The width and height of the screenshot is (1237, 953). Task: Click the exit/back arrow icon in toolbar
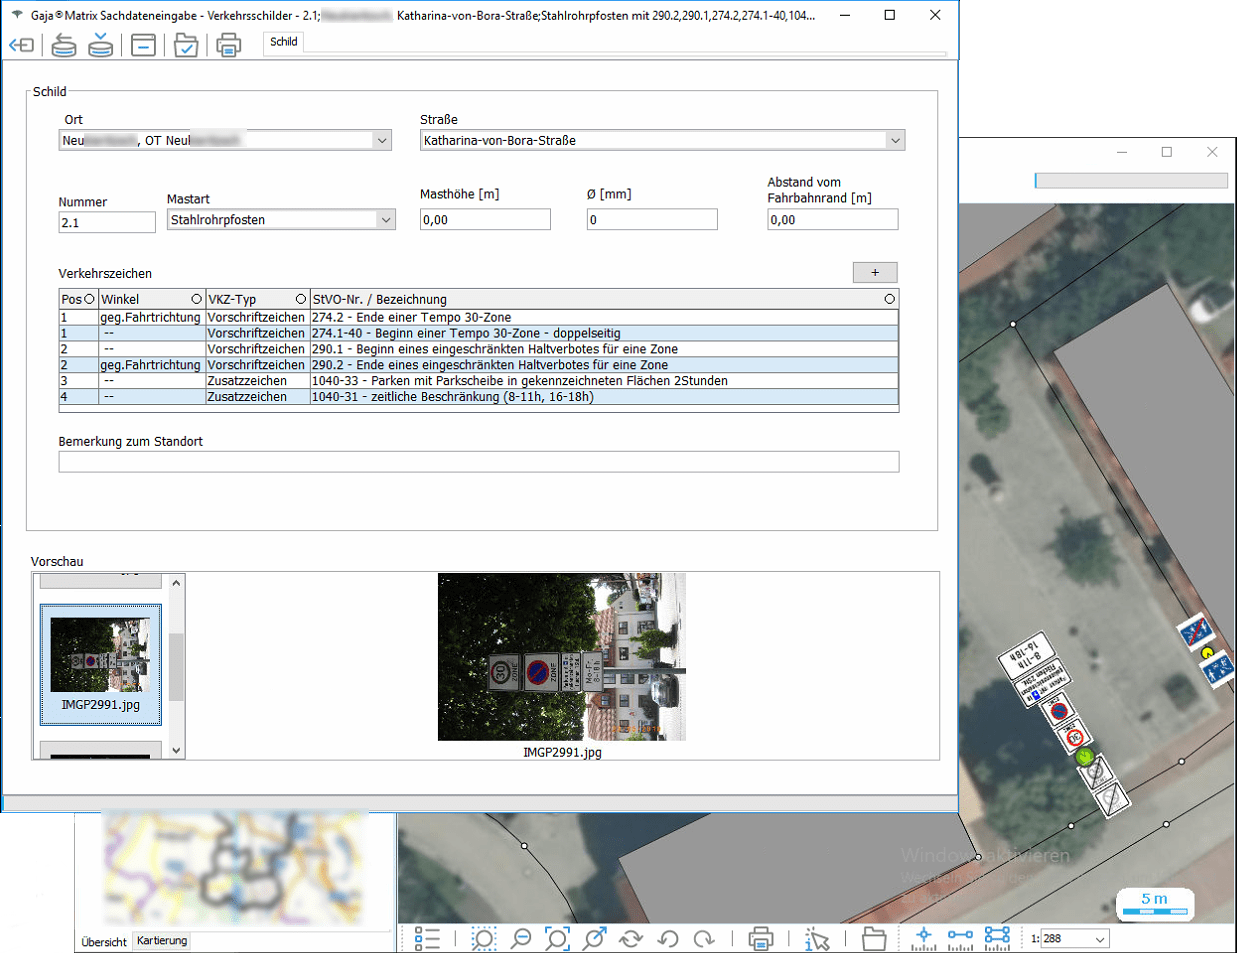pyautogui.click(x=21, y=45)
